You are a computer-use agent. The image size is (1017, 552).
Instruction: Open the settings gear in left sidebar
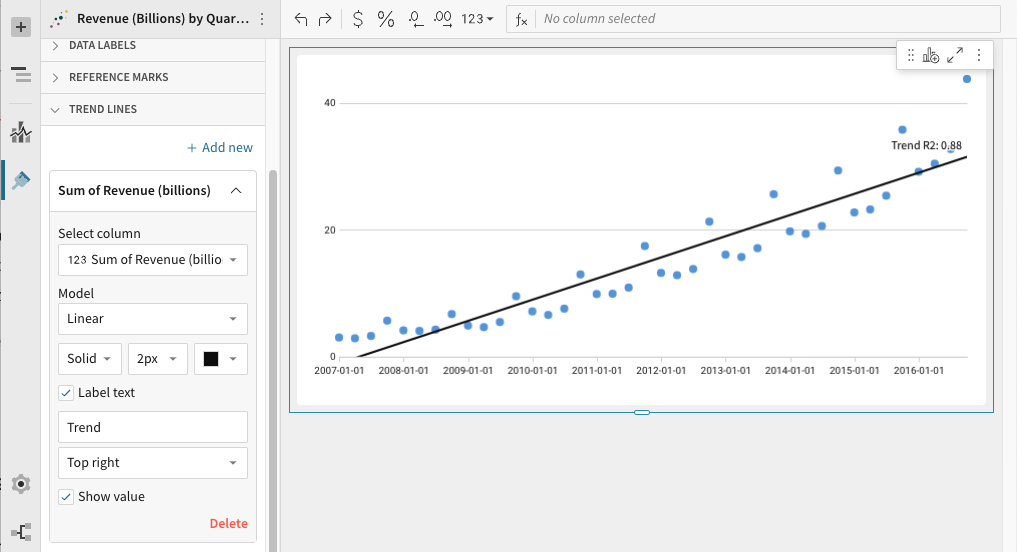(20, 484)
